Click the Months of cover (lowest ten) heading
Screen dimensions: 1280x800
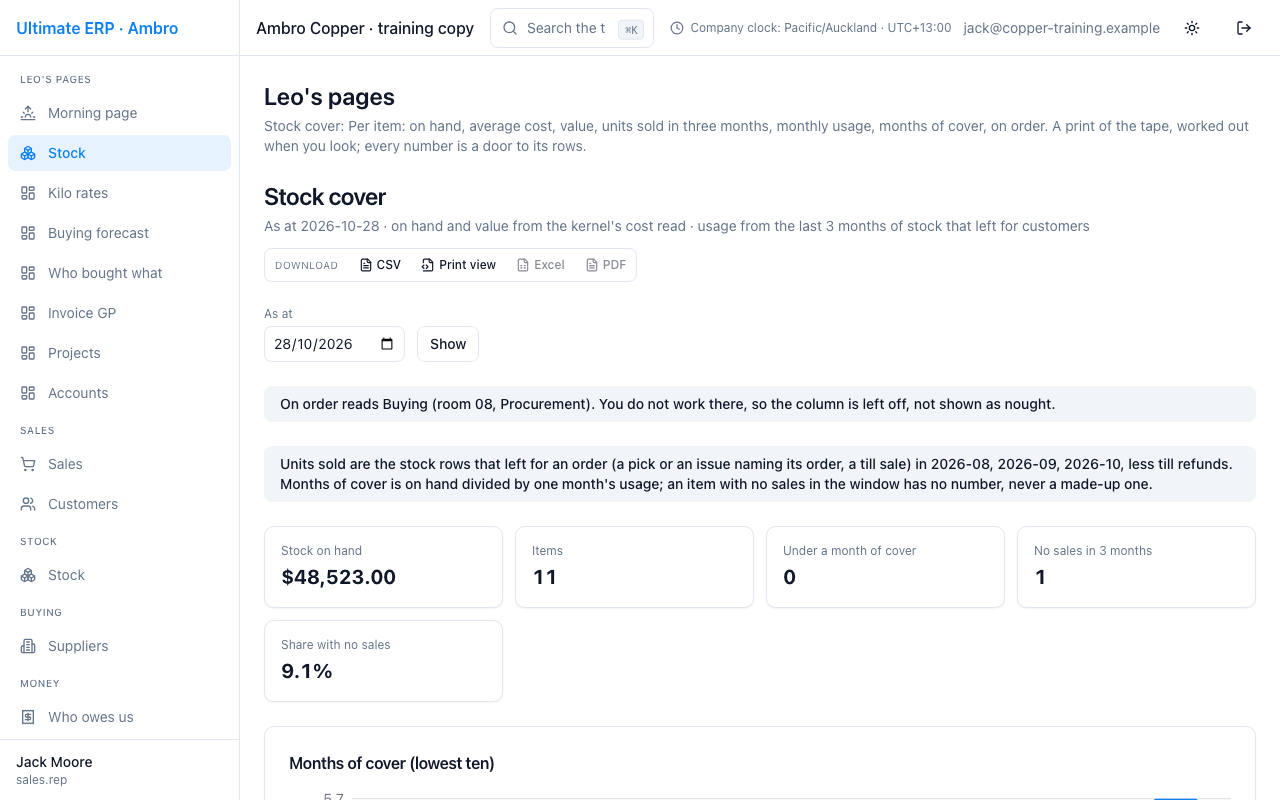pyautogui.click(x=392, y=763)
